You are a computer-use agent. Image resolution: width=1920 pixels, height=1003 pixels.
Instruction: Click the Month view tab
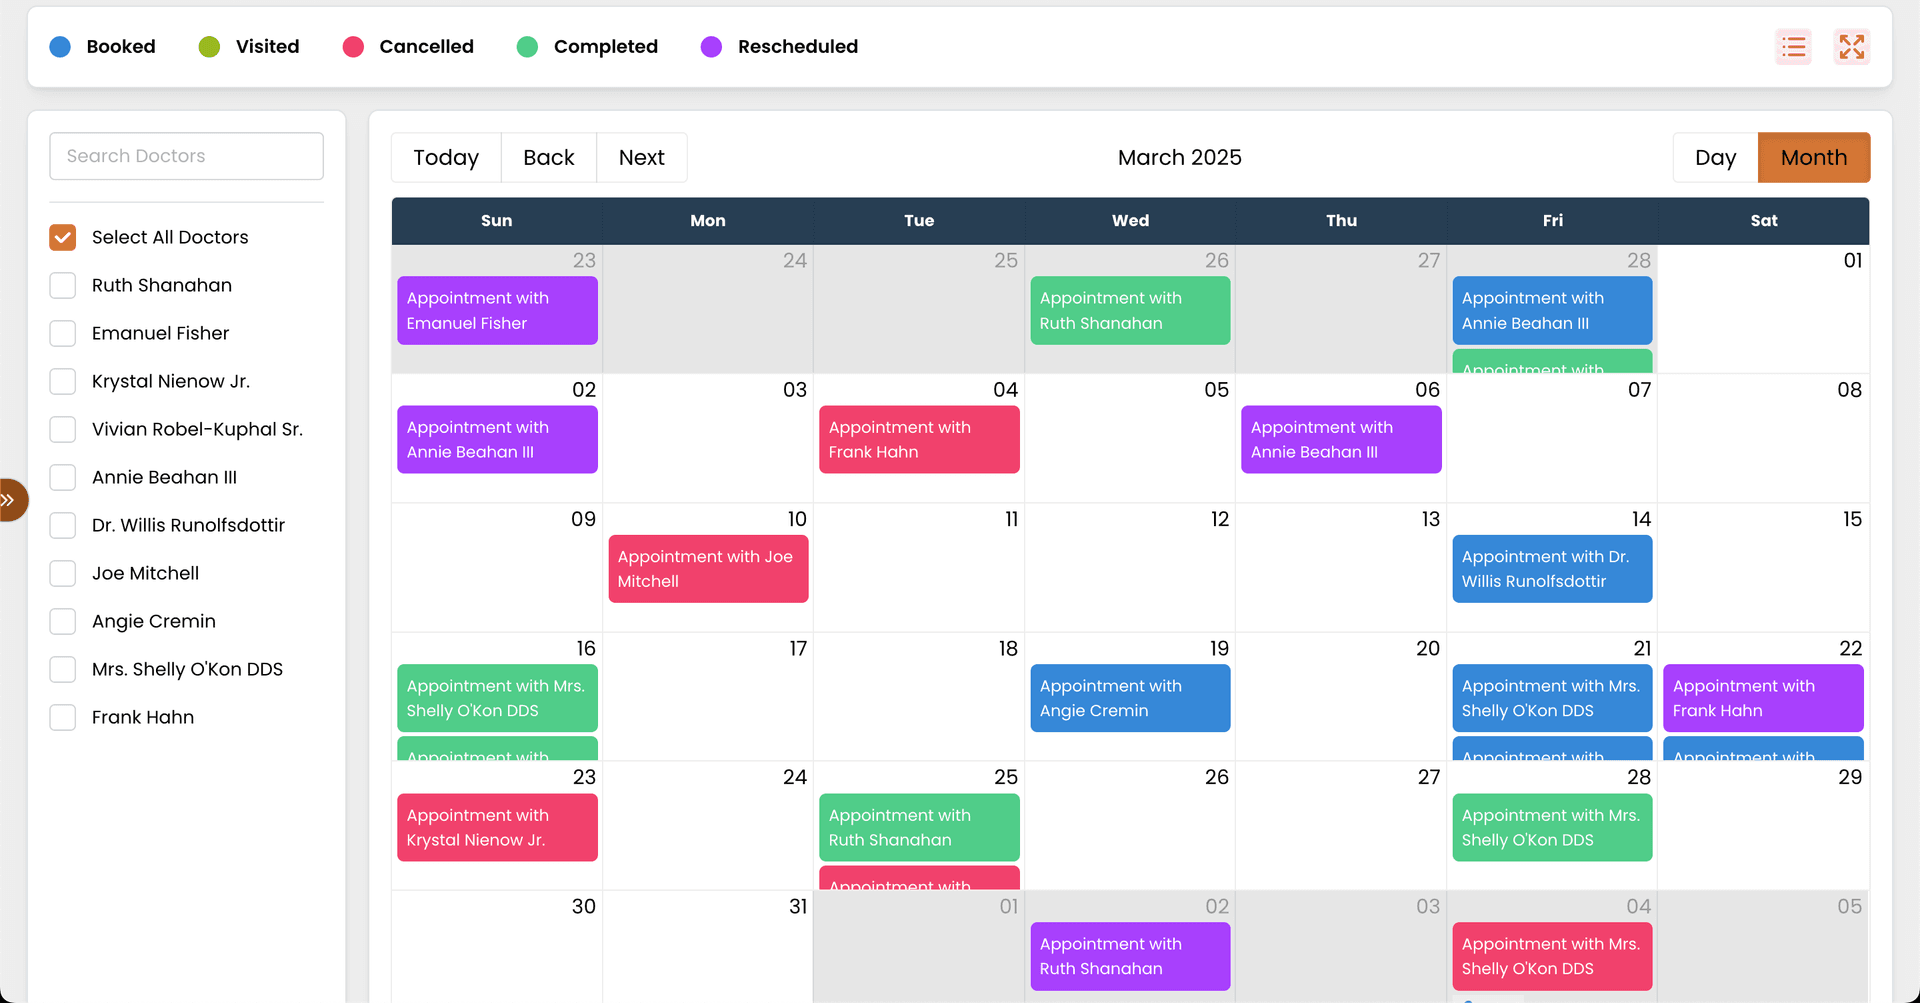pyautogui.click(x=1813, y=157)
